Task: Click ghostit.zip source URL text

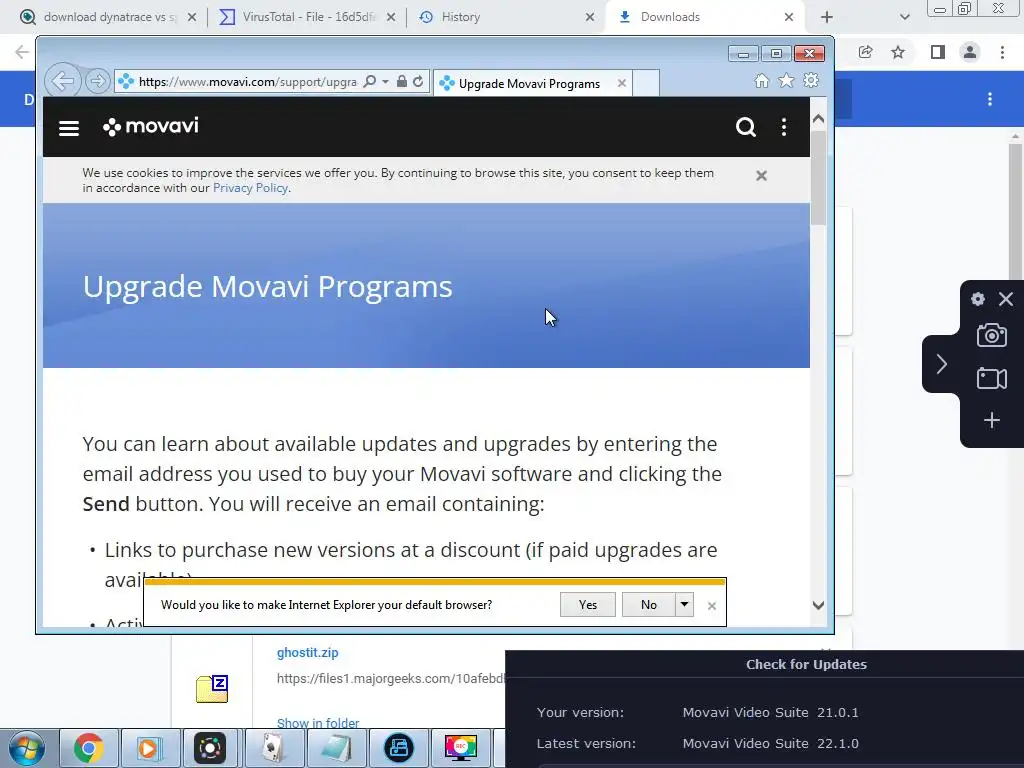Action: (x=391, y=679)
